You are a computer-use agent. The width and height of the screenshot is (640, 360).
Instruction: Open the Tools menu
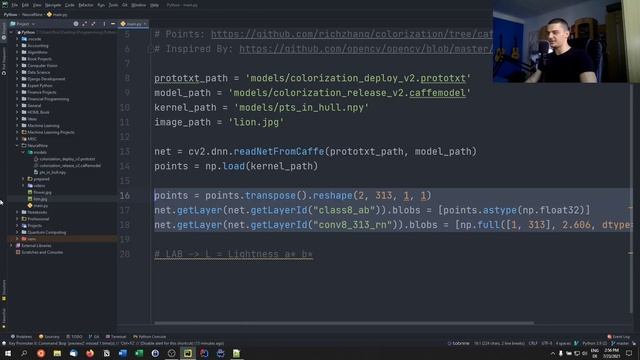pos(113,5)
